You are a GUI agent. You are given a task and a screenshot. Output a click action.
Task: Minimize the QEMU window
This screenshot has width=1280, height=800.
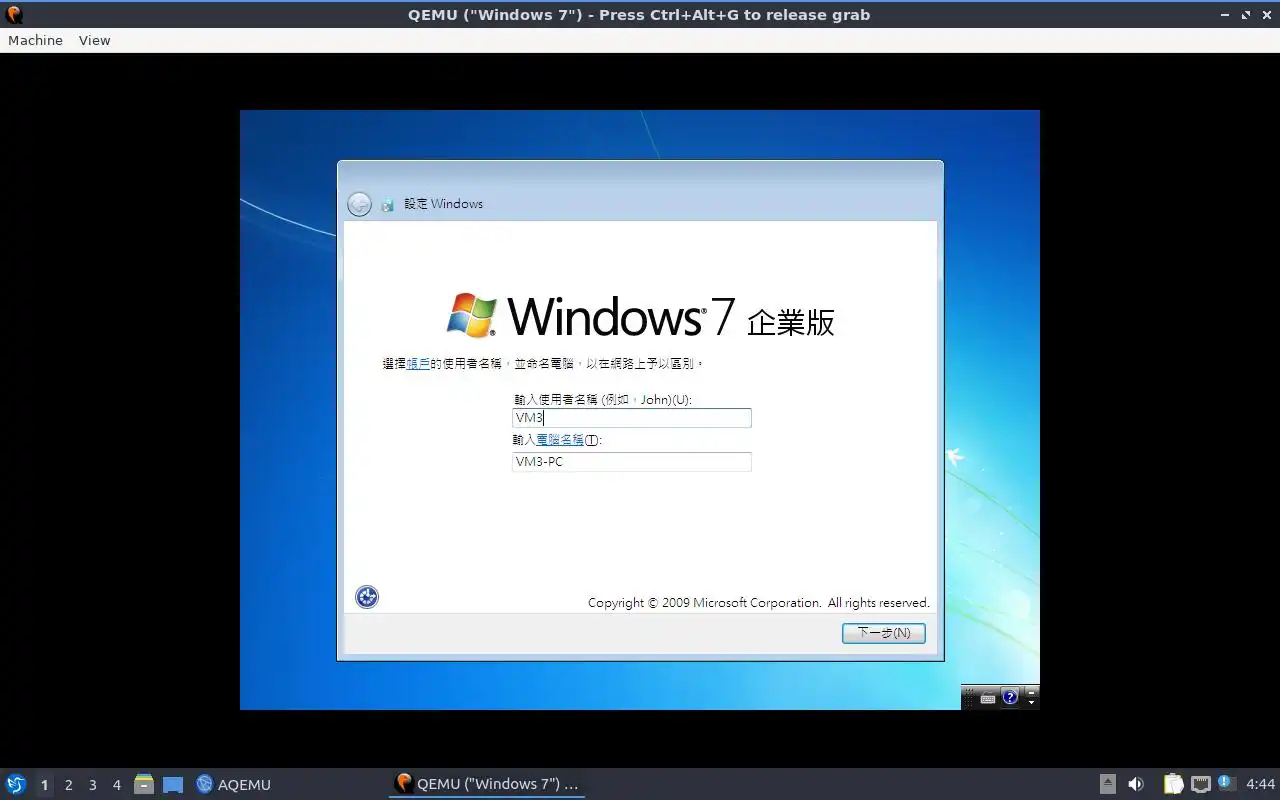point(1226,15)
